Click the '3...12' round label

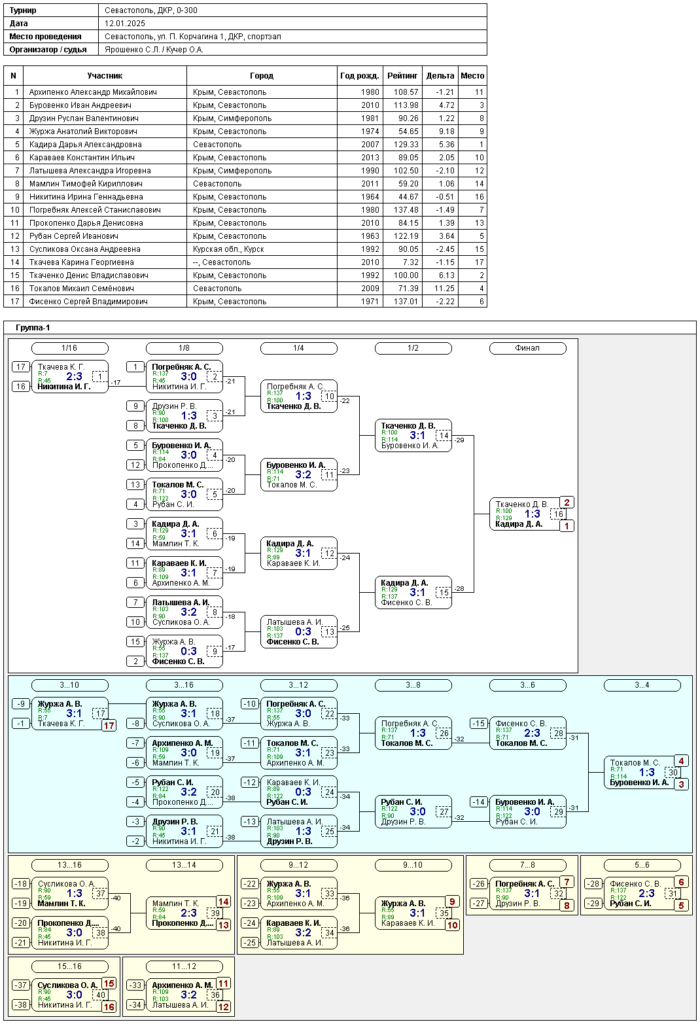[298, 685]
